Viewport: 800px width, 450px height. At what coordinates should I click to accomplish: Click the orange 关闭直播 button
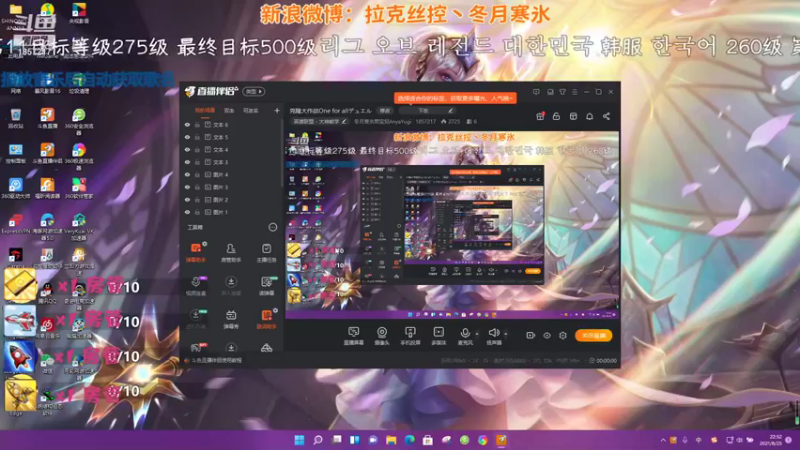pos(594,335)
